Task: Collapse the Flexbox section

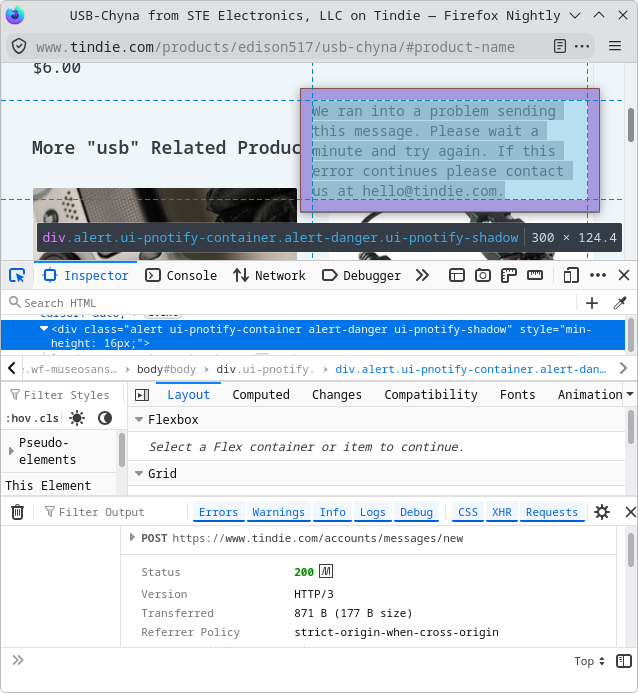Action: coord(139,419)
